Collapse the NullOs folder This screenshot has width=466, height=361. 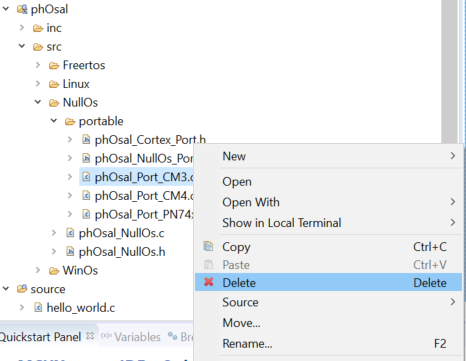click(x=38, y=102)
